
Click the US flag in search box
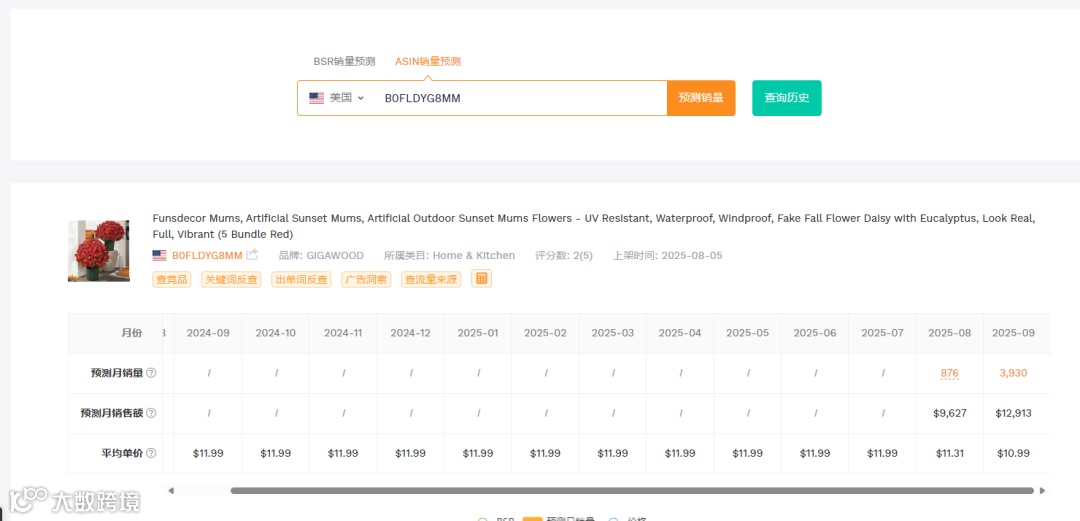pyautogui.click(x=316, y=98)
